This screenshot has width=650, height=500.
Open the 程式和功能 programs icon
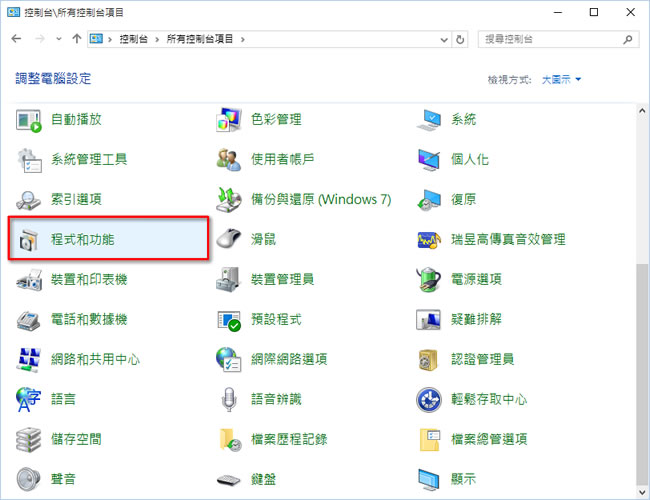pos(29,240)
